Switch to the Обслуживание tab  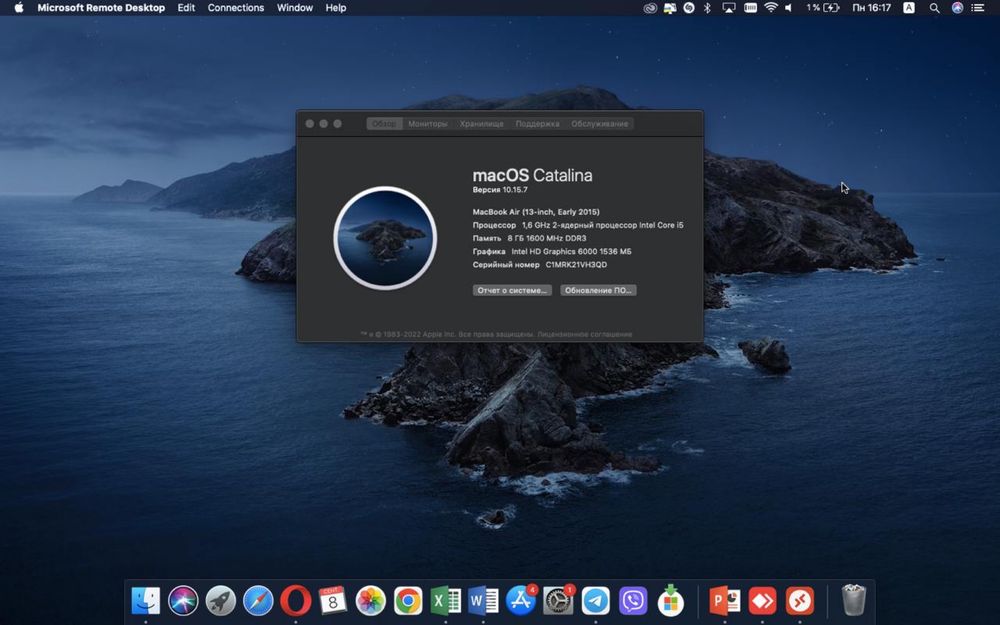pos(599,124)
